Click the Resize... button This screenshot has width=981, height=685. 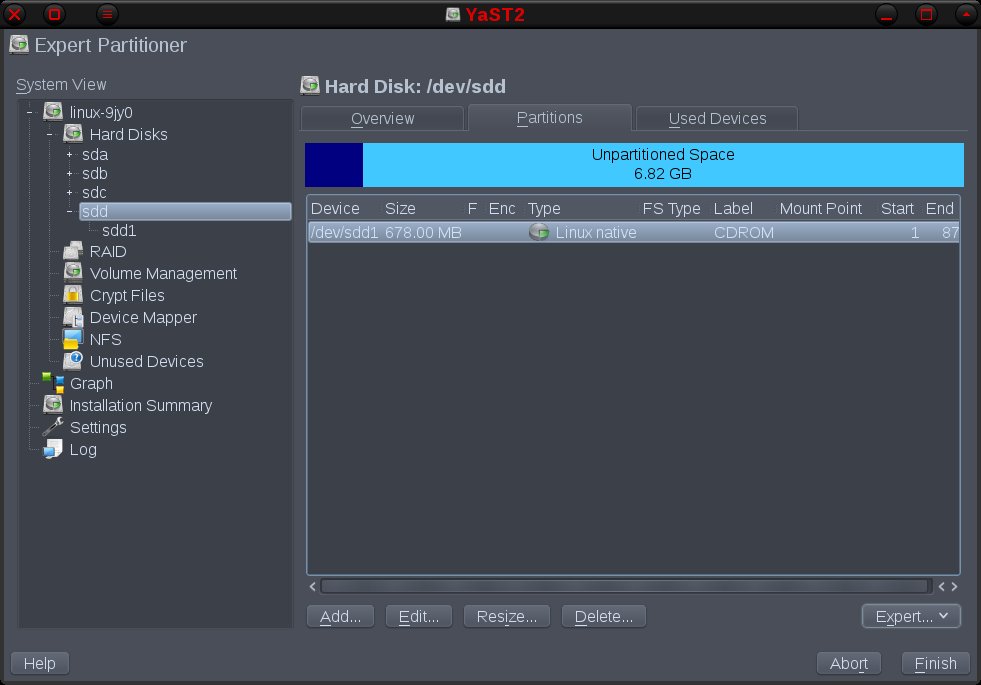(507, 616)
